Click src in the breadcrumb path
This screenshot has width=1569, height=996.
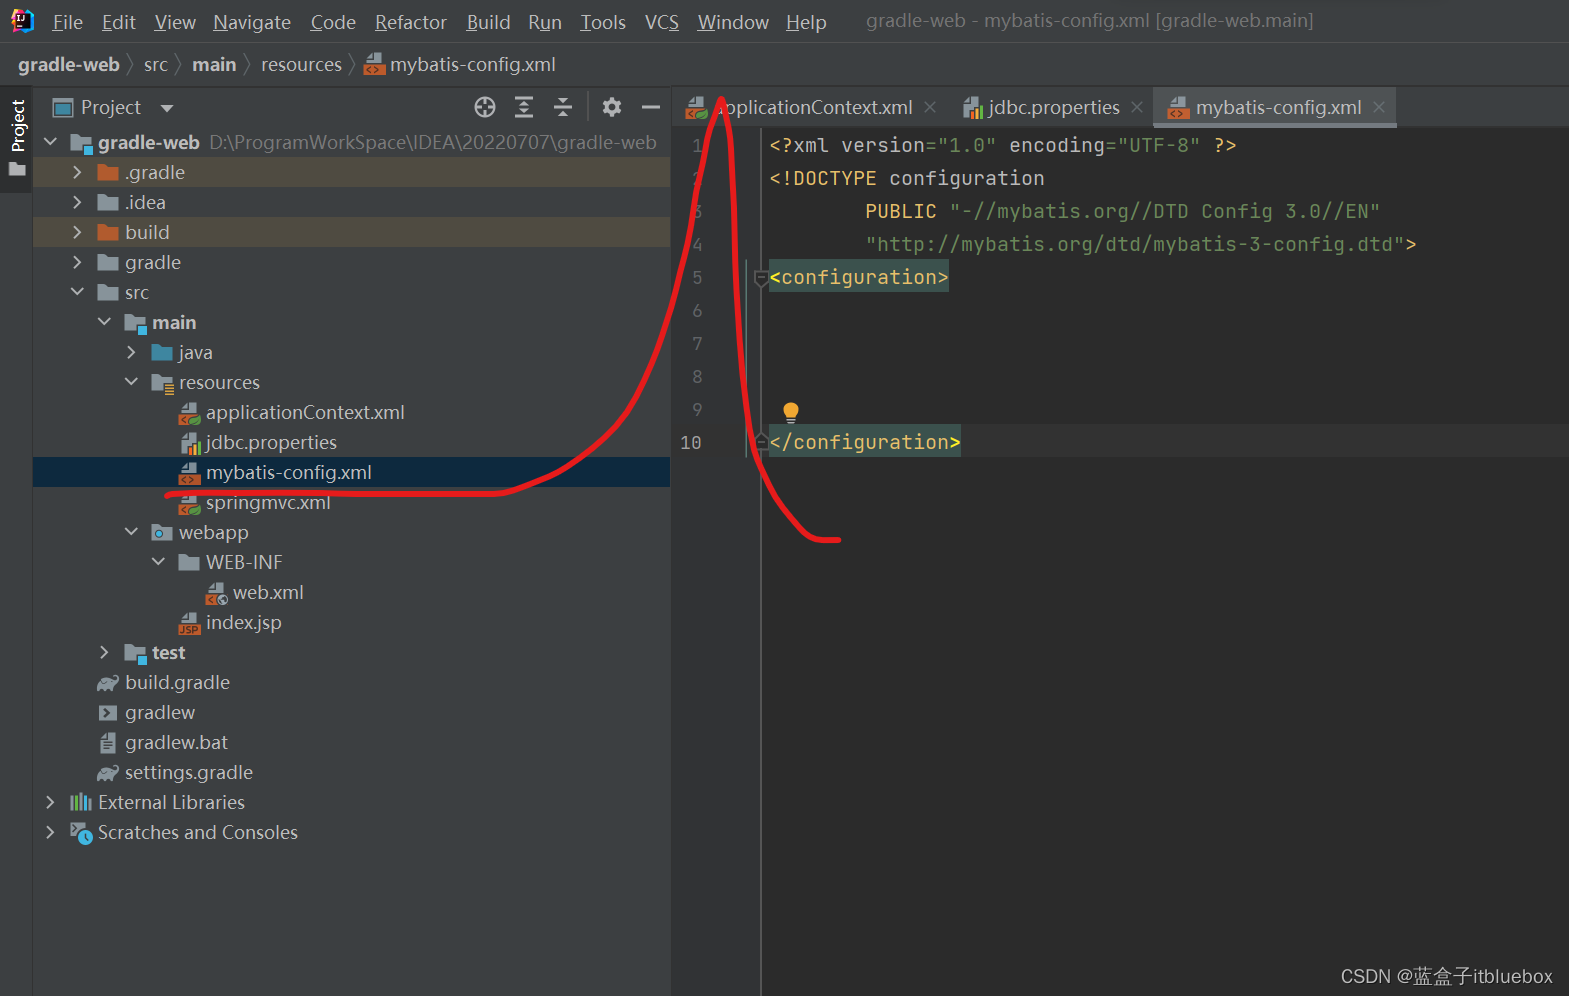tap(156, 65)
